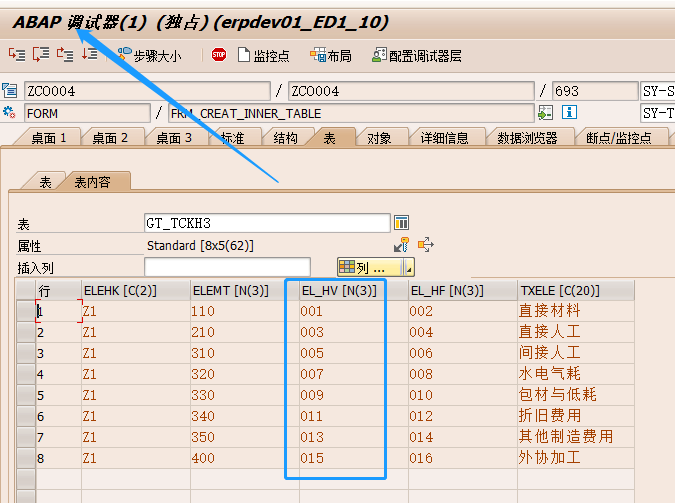This screenshot has height=503, width=675.
Task: Click the ELEHK [C(2)] column header
Action: click(136, 290)
